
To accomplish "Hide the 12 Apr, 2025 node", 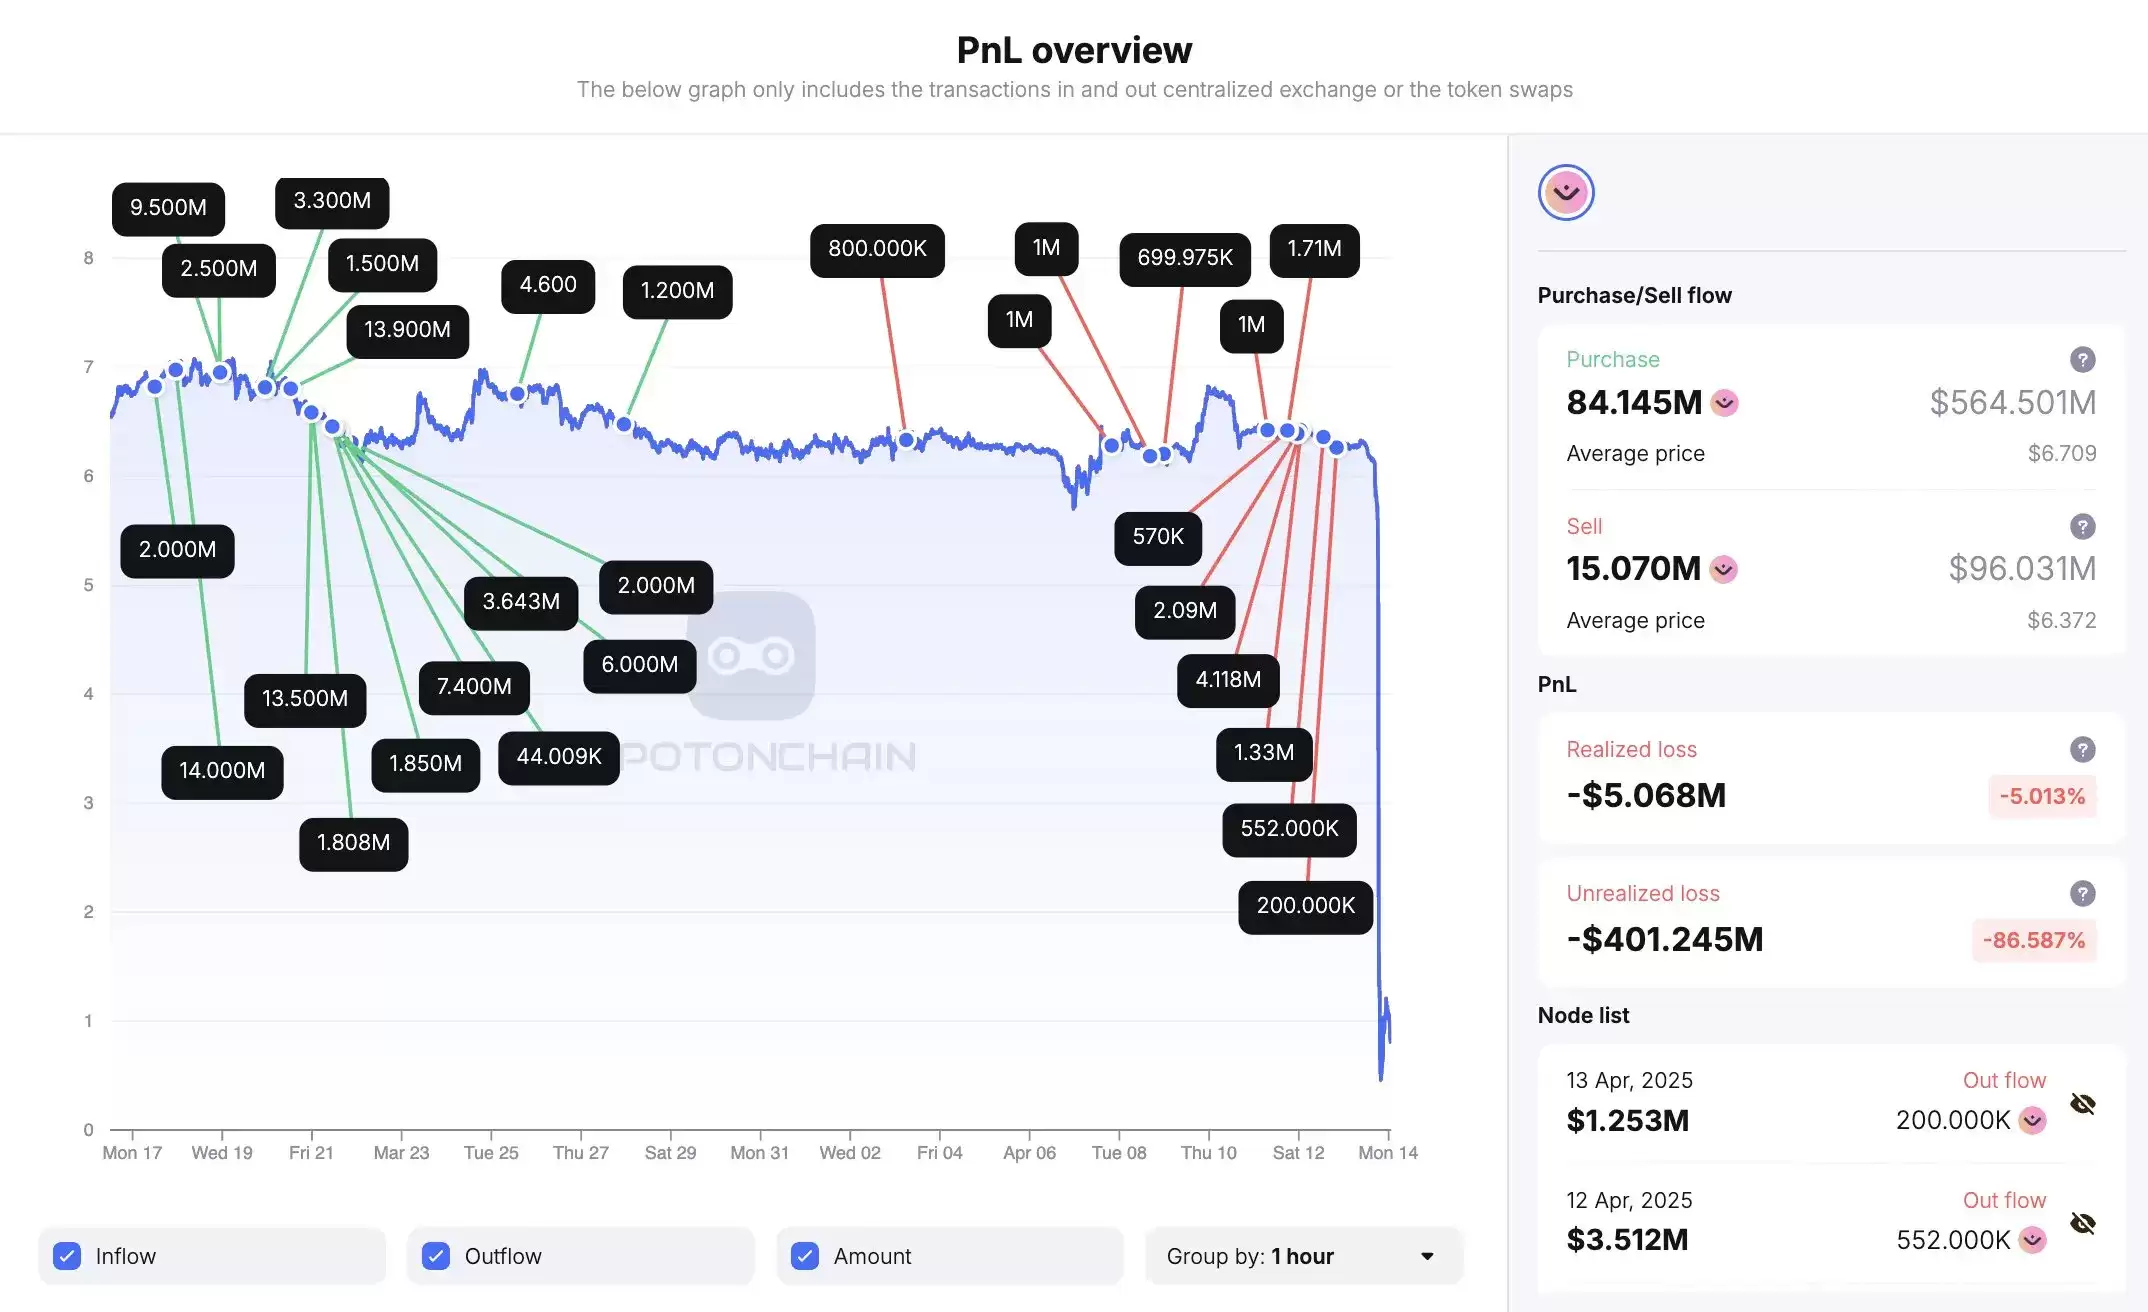I will tap(2083, 1224).
